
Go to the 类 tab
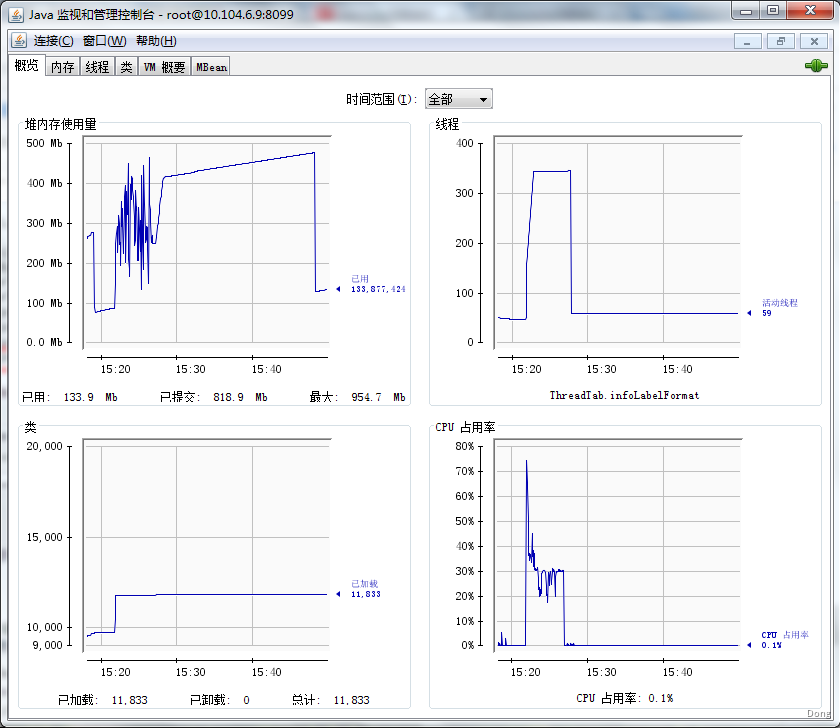[126, 67]
